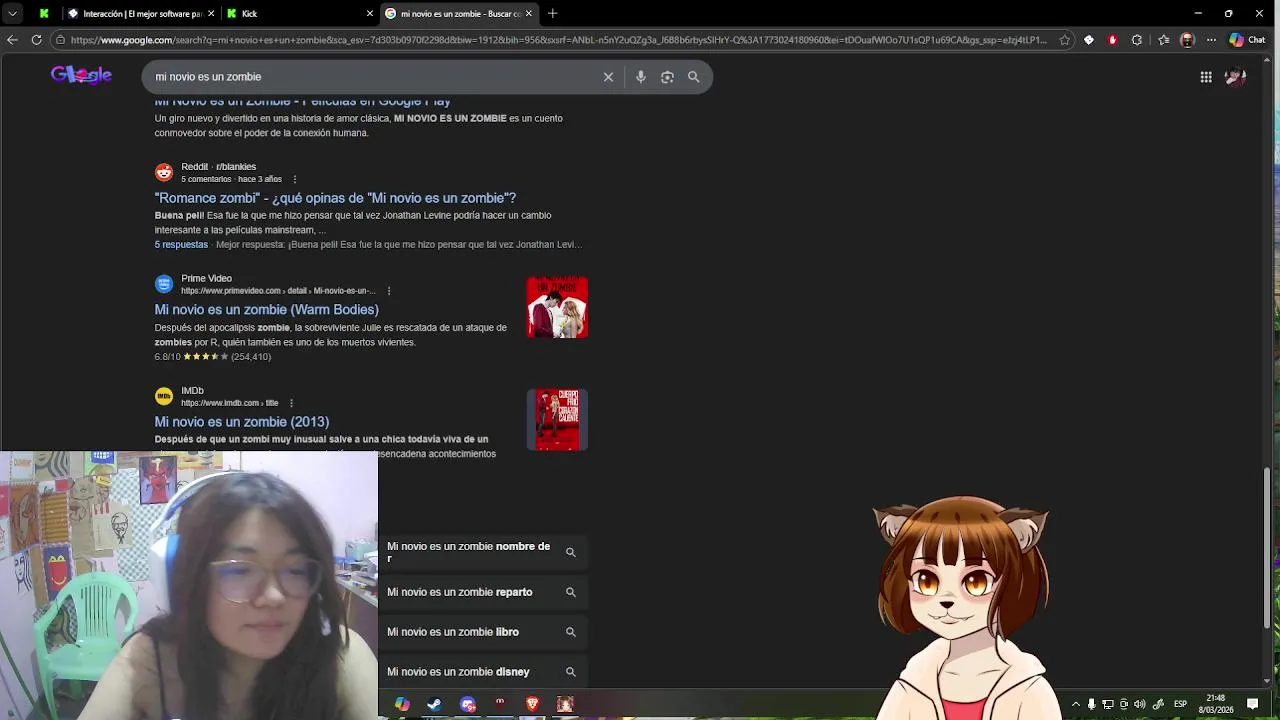Open the ESP language indicator
The image size is (1280, 720).
(1180, 704)
